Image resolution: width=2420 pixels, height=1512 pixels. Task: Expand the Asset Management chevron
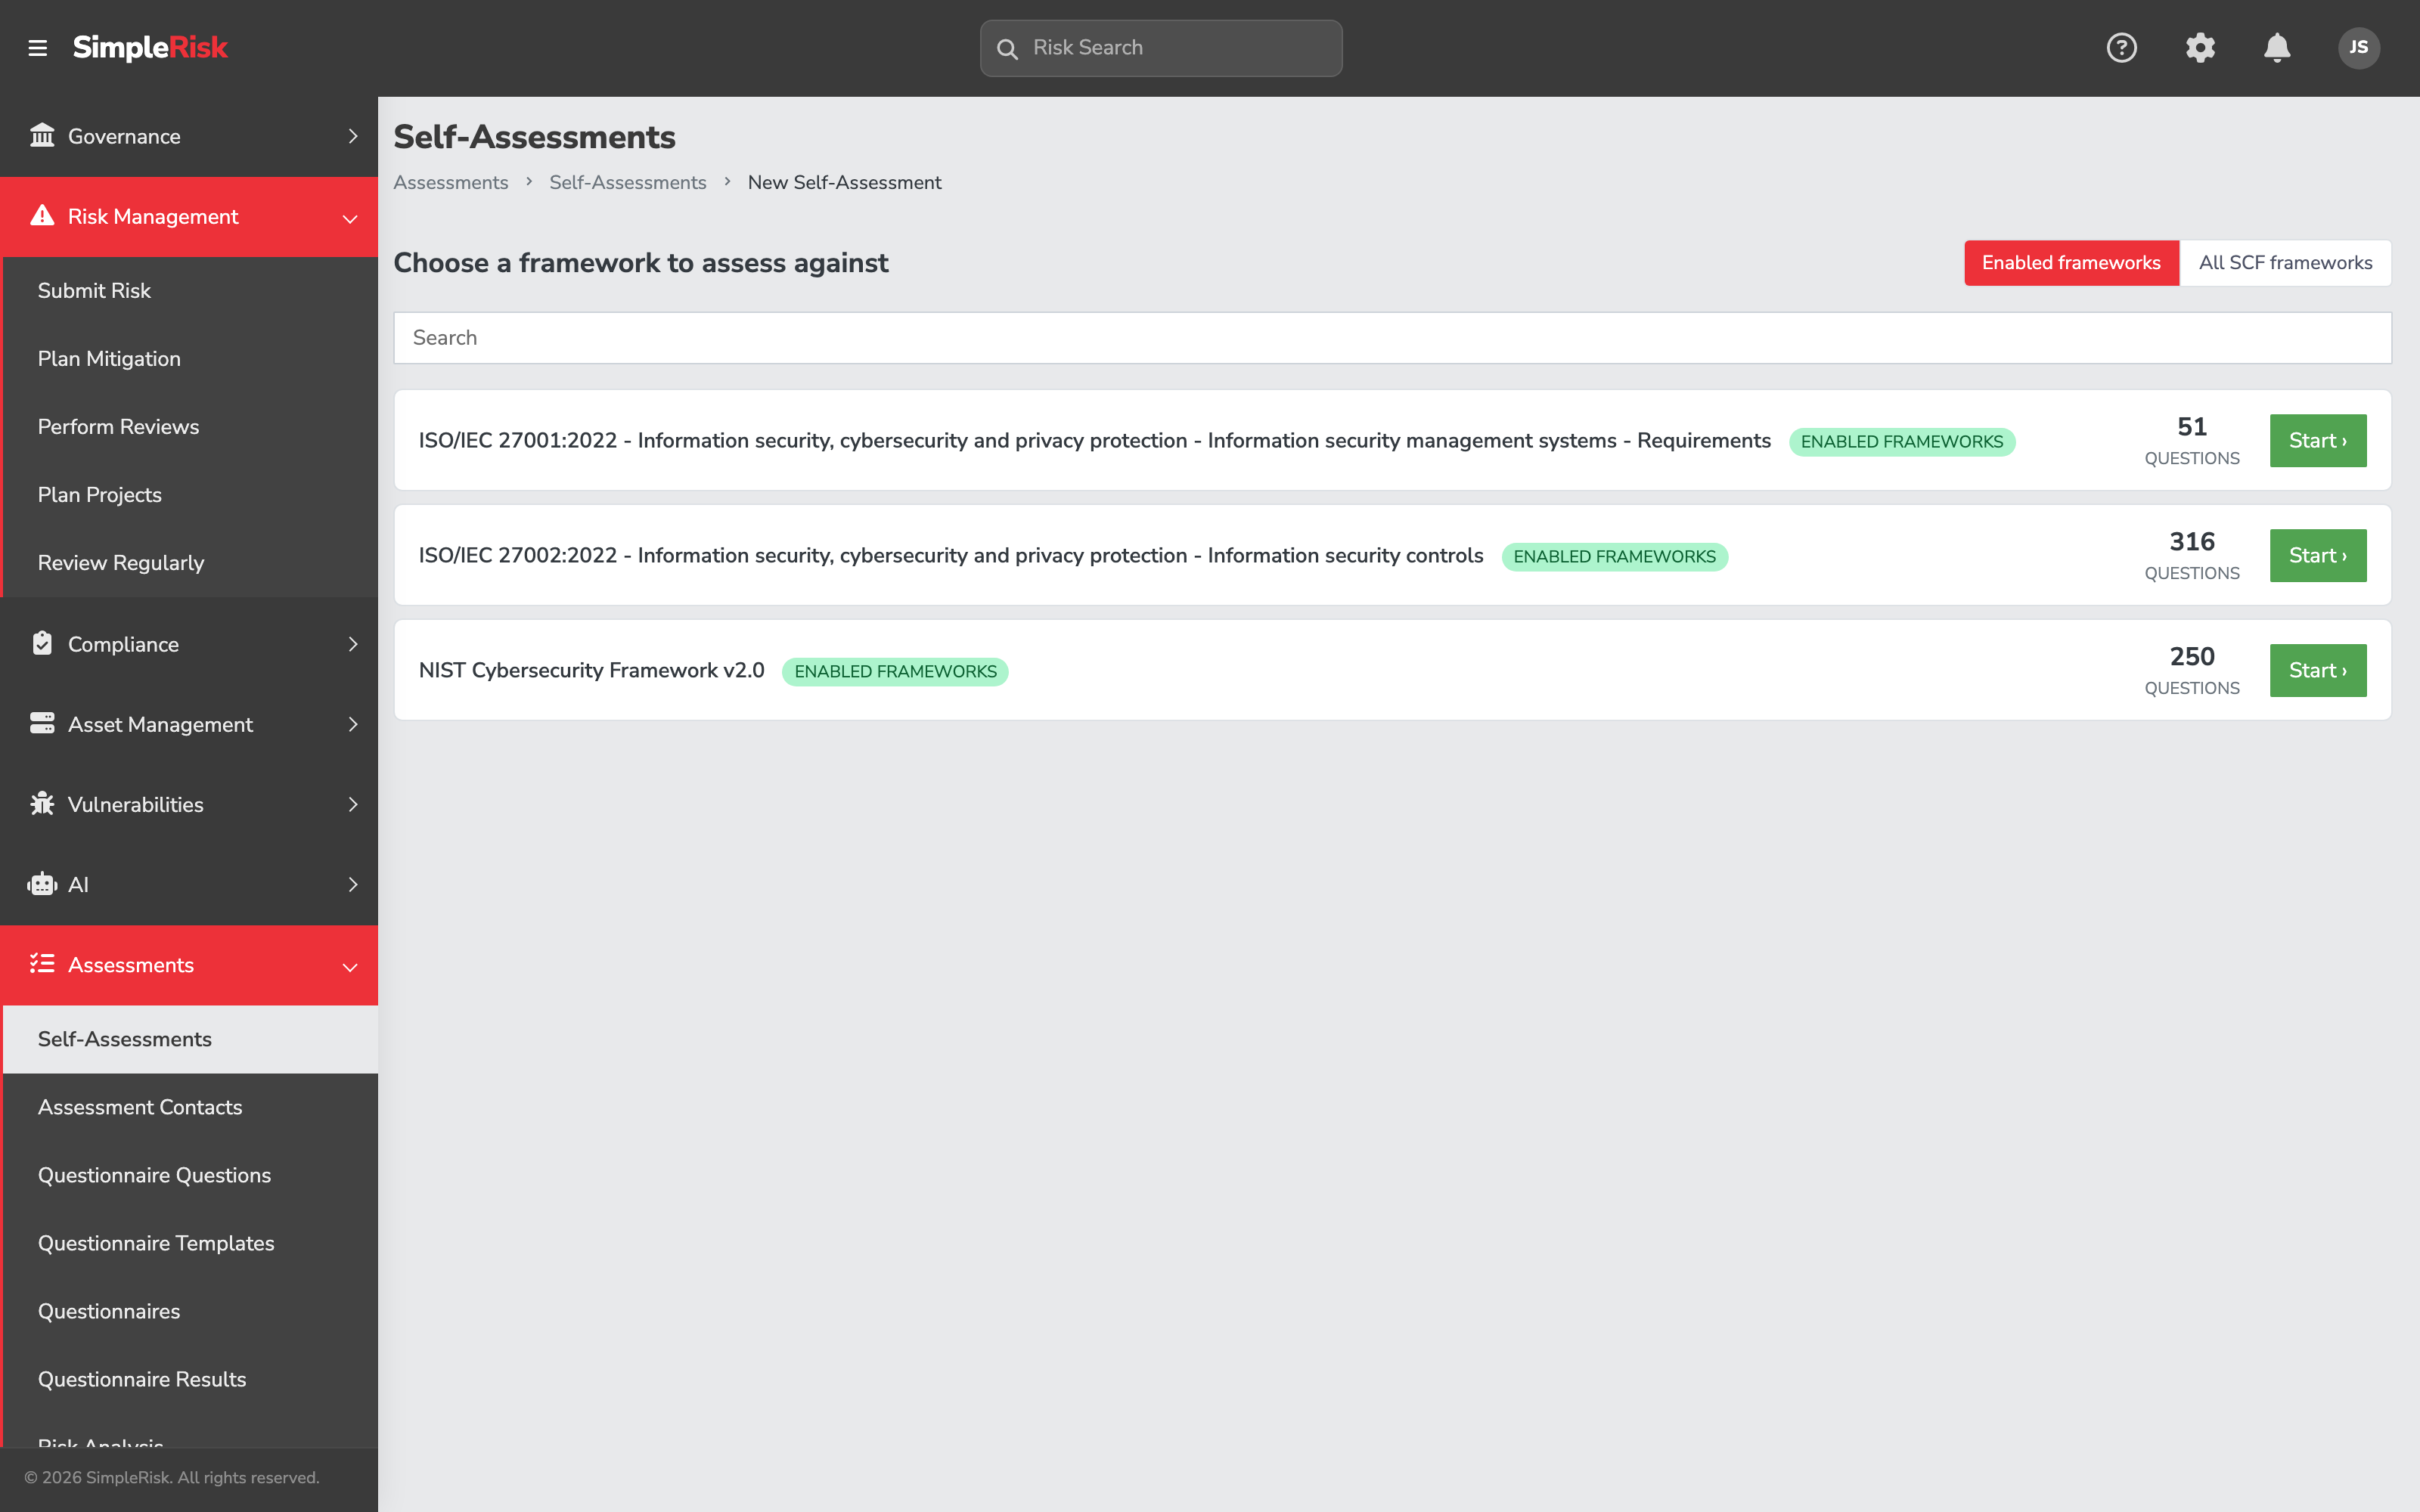click(352, 724)
